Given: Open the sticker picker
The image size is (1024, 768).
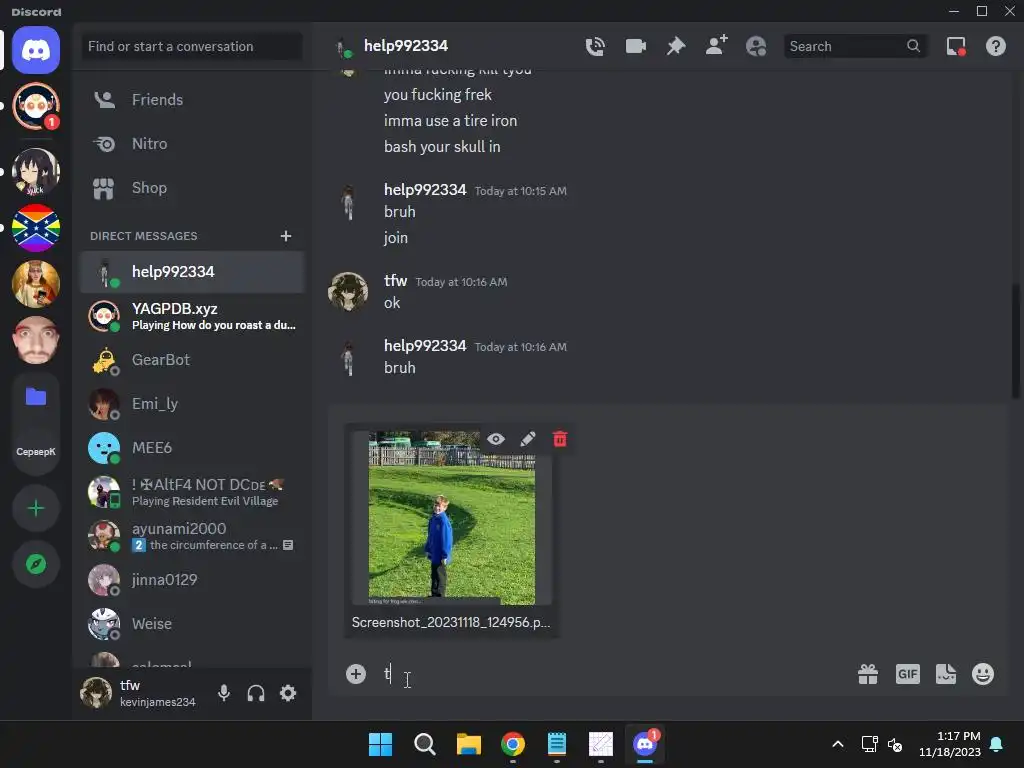Looking at the screenshot, I should [x=946, y=674].
